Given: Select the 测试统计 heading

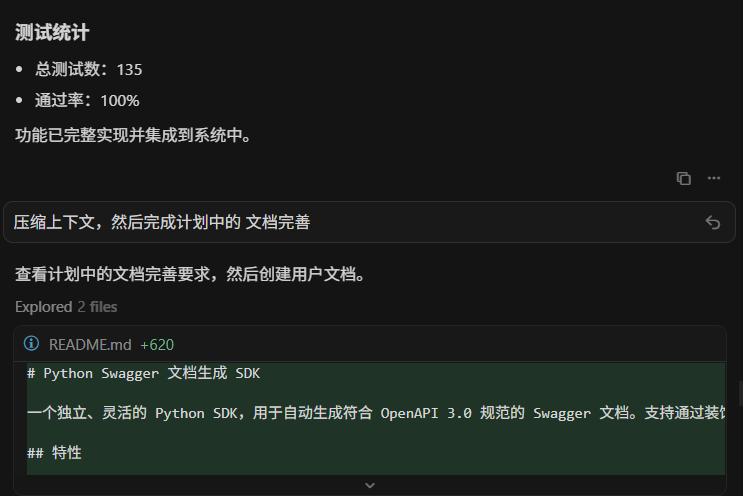Looking at the screenshot, I should point(52,33).
